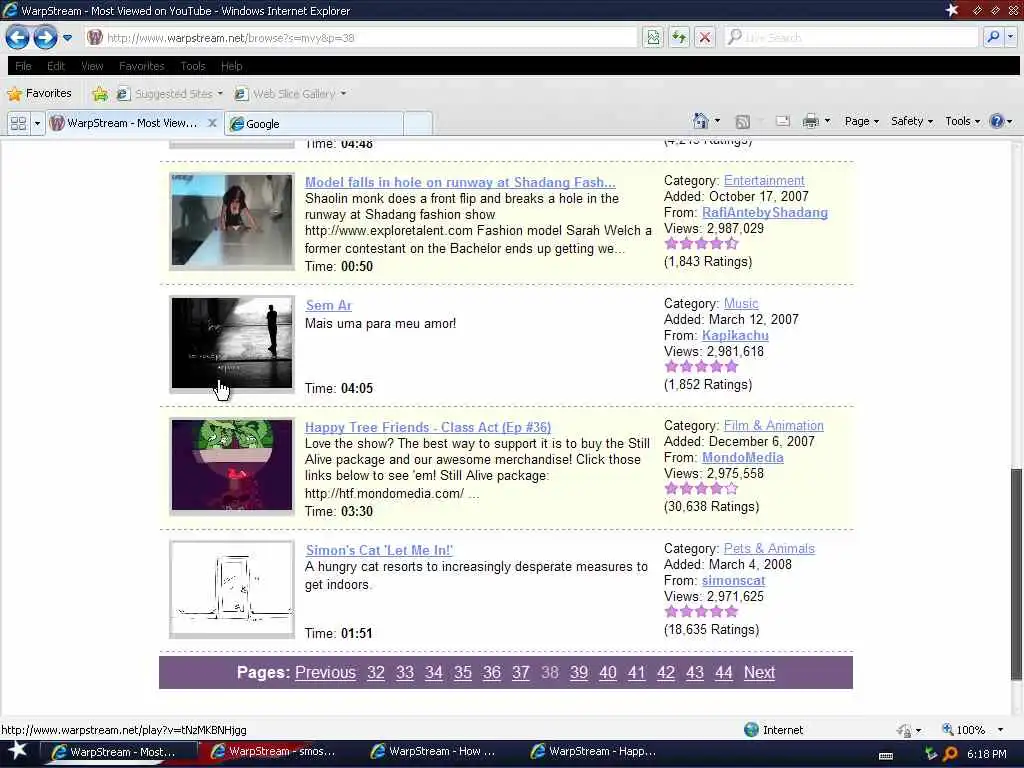Open the 100% zoom level dropdown
1024x768 pixels.
[x=1000, y=729]
